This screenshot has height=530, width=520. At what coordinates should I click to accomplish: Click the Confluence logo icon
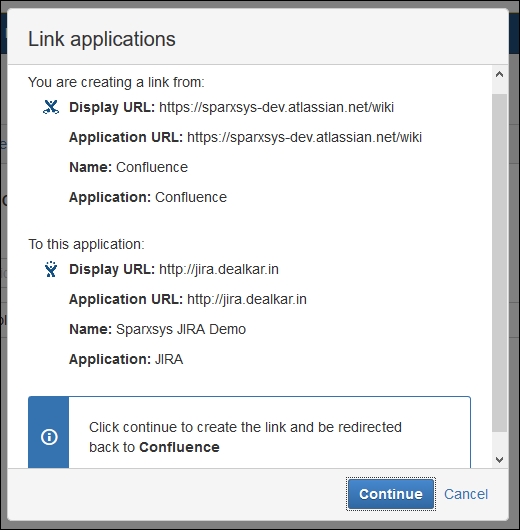51,107
